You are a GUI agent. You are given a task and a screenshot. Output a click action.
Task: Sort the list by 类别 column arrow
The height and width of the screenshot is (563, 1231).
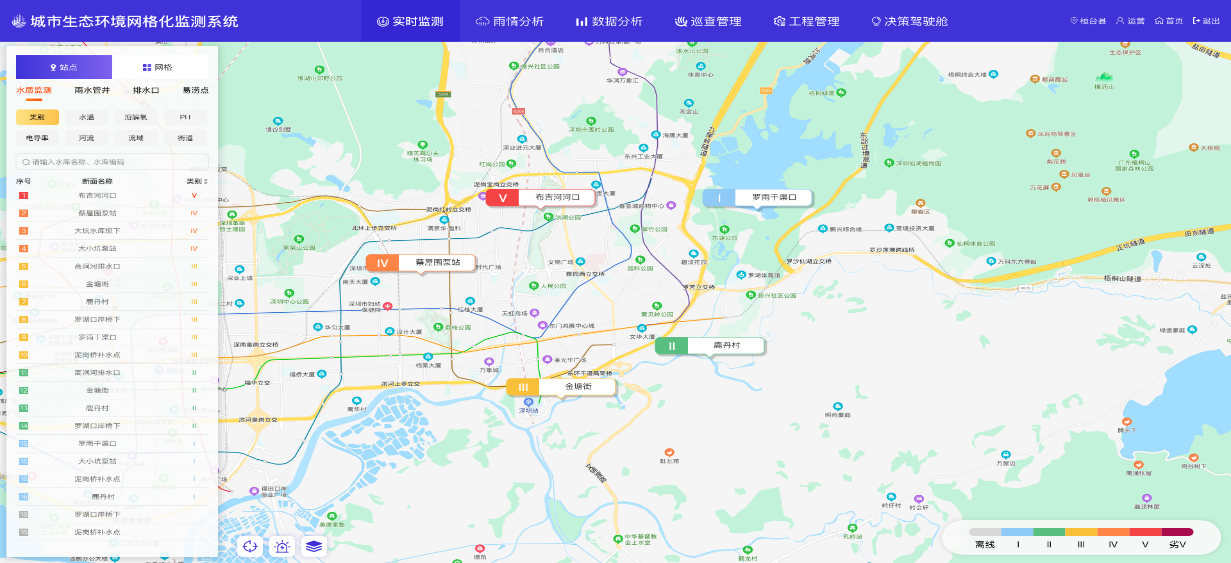[x=205, y=182]
